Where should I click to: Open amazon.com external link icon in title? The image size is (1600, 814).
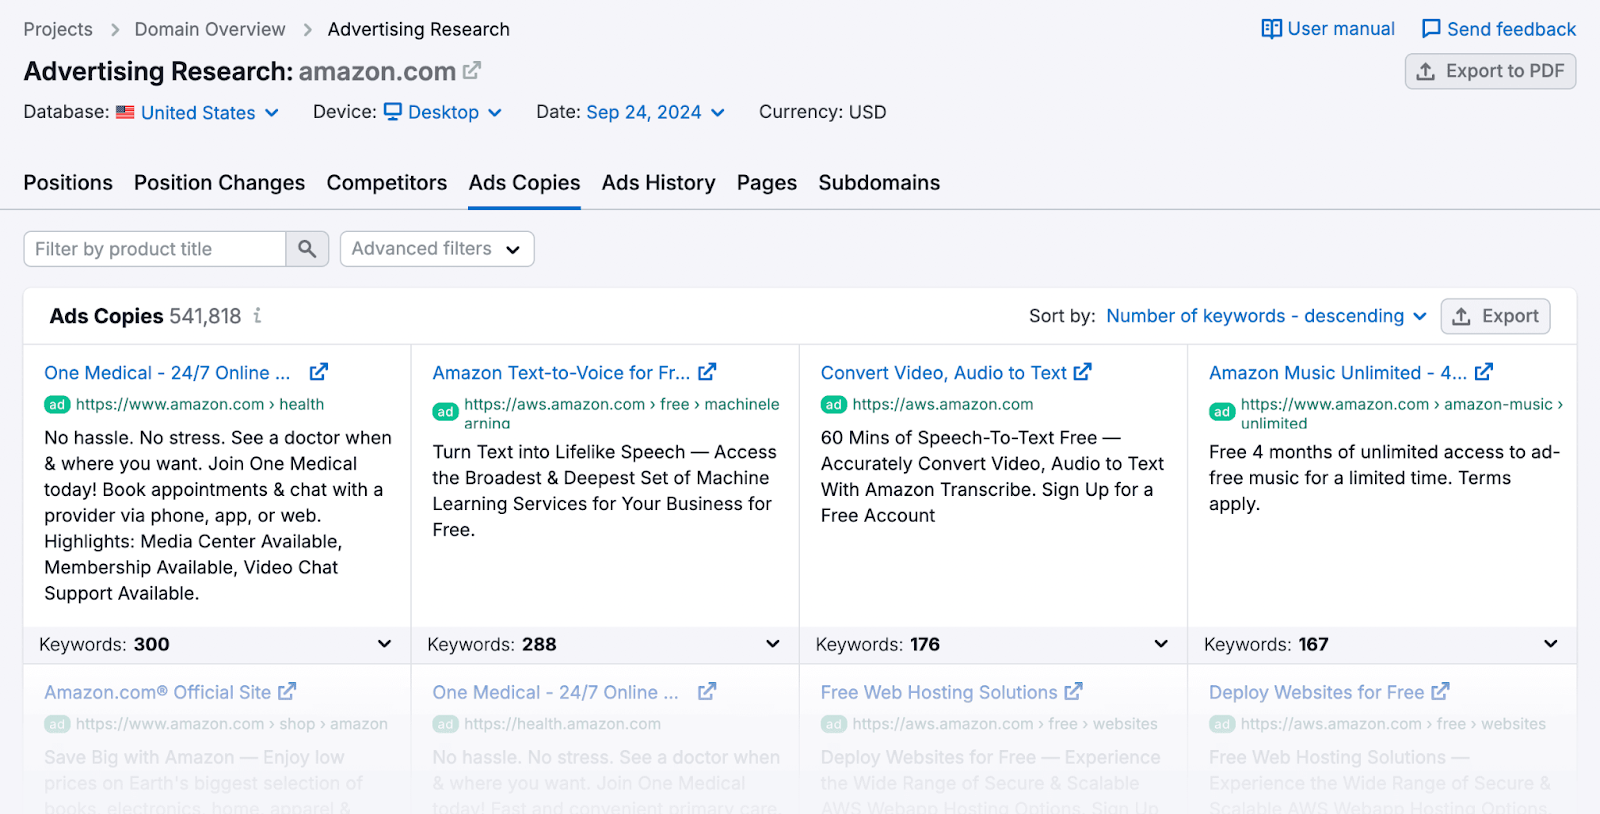coord(472,70)
